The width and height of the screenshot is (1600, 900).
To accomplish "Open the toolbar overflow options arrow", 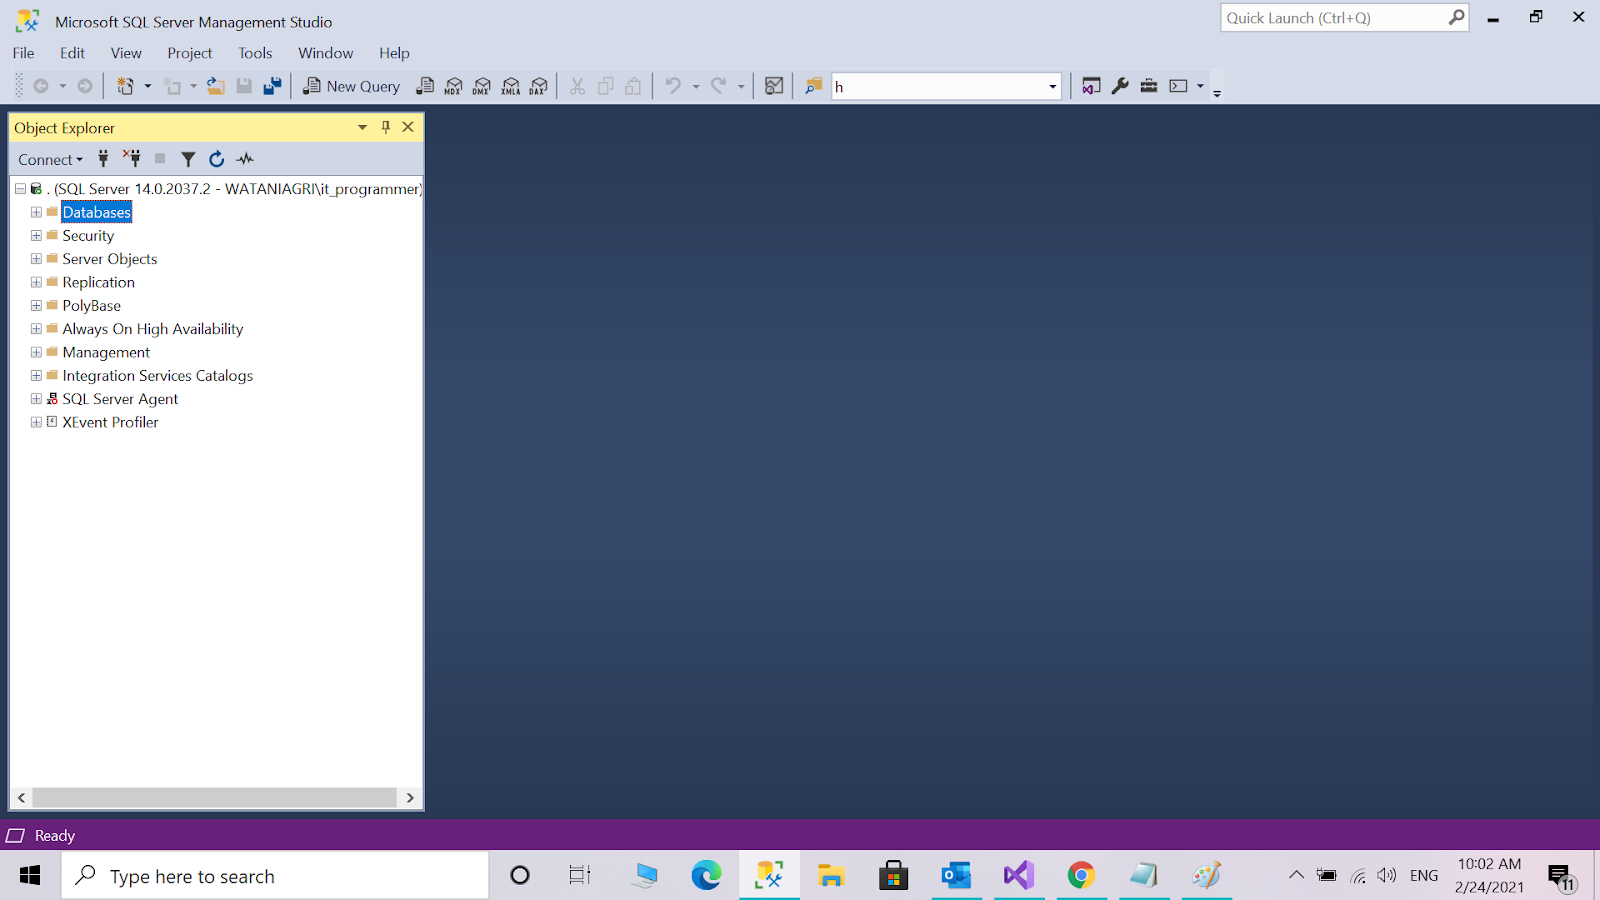I will (1217, 93).
